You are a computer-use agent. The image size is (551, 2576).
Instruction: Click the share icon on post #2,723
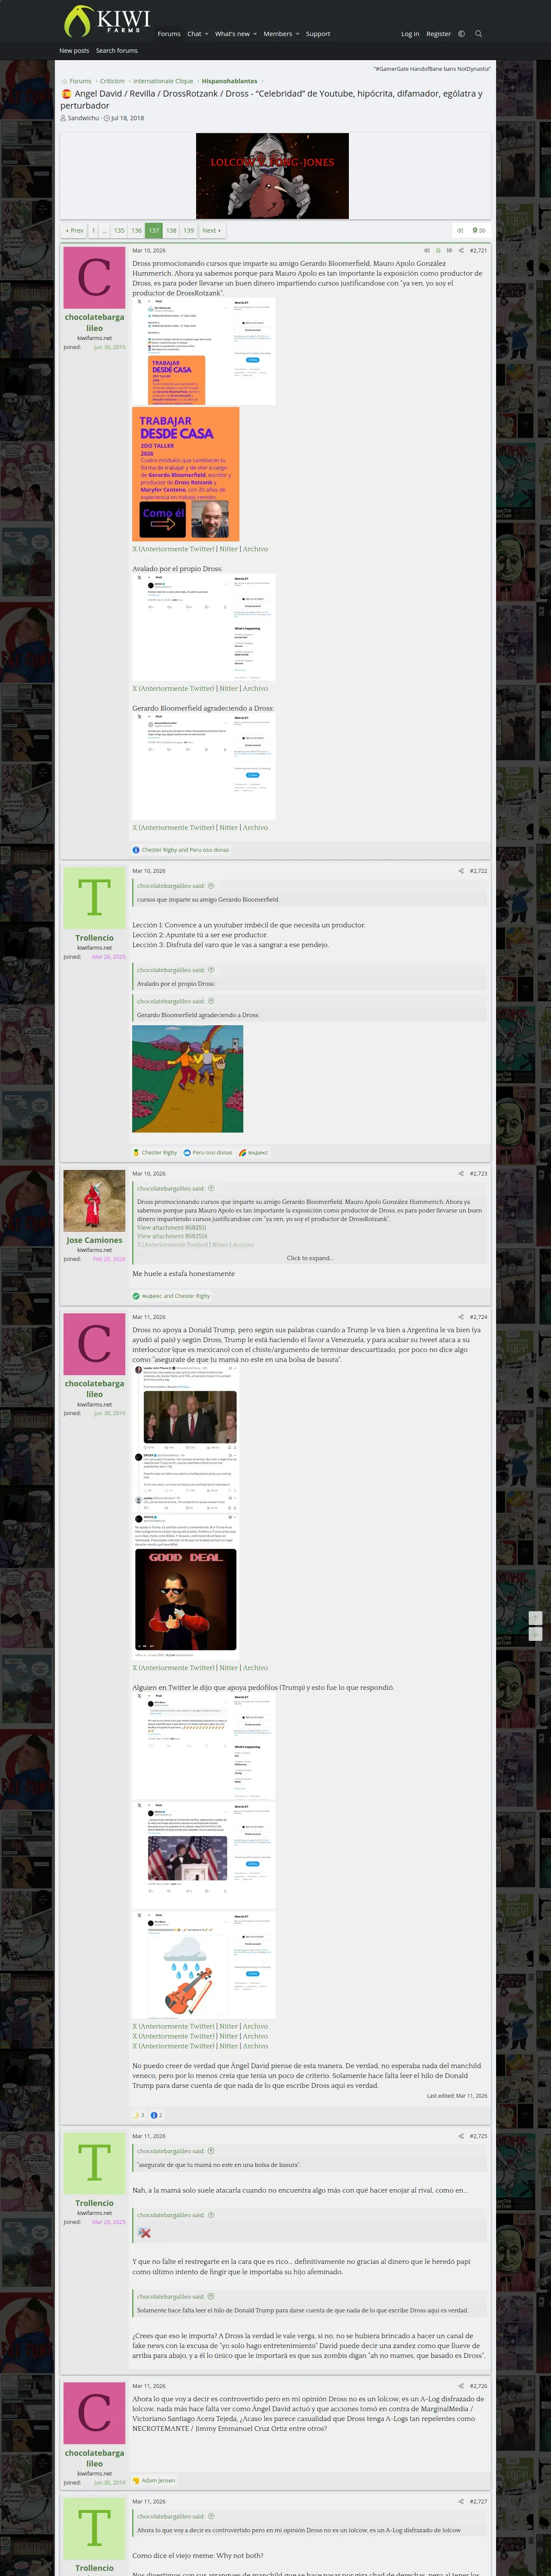(461, 1174)
